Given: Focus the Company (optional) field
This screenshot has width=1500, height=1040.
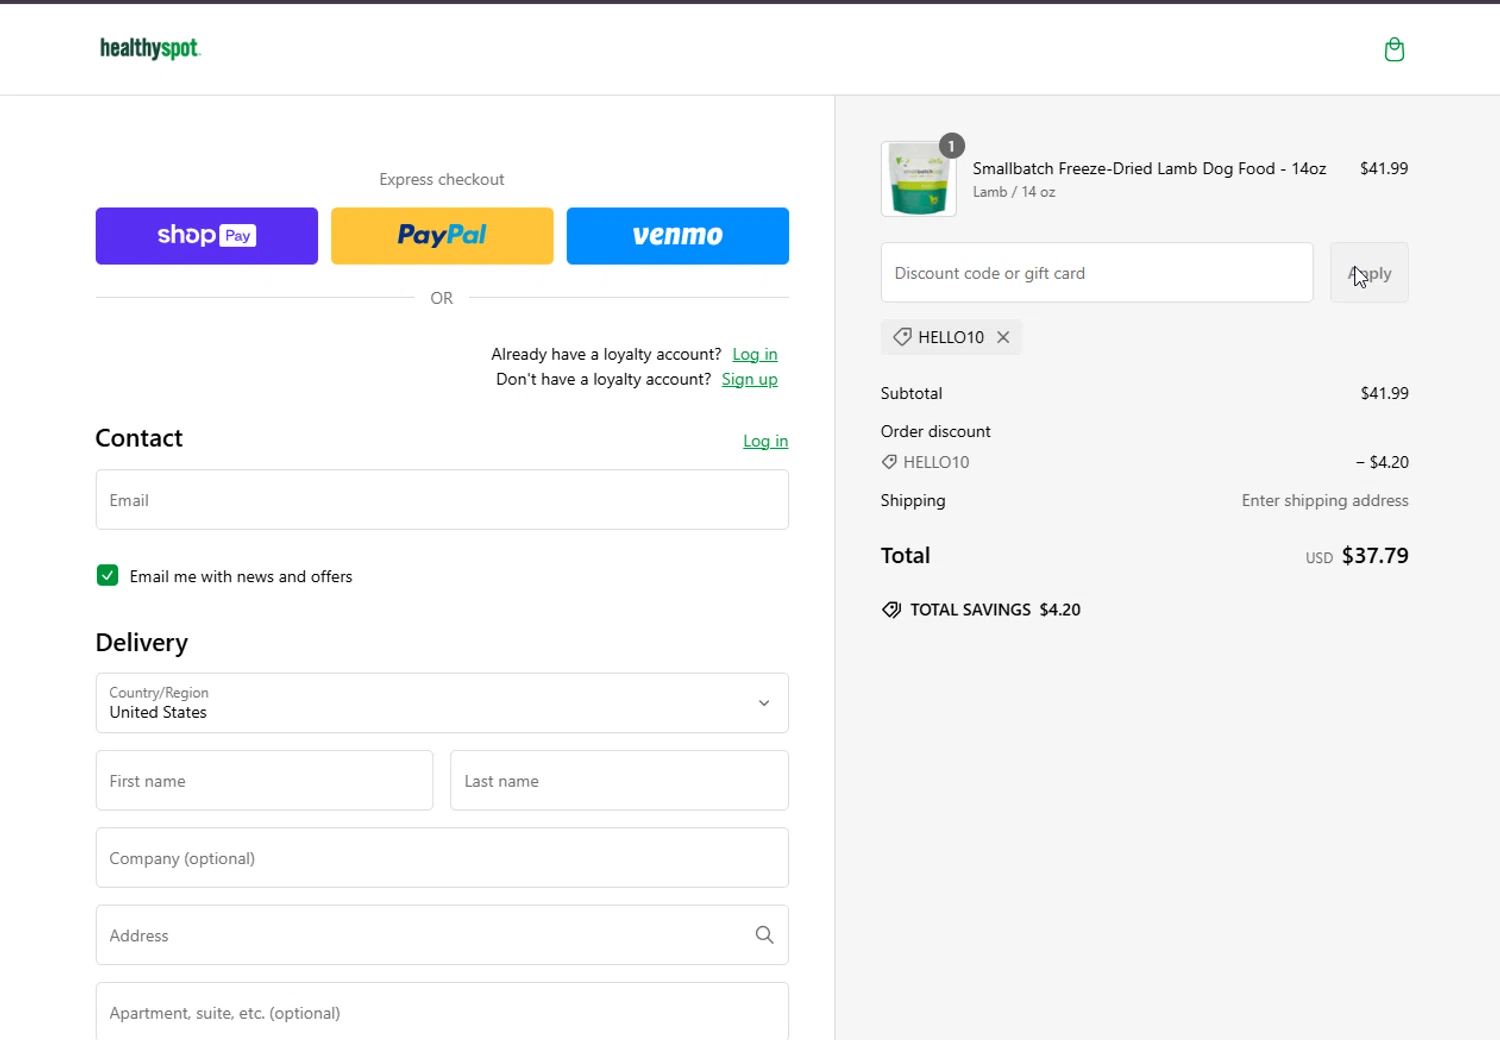Looking at the screenshot, I should click(442, 858).
